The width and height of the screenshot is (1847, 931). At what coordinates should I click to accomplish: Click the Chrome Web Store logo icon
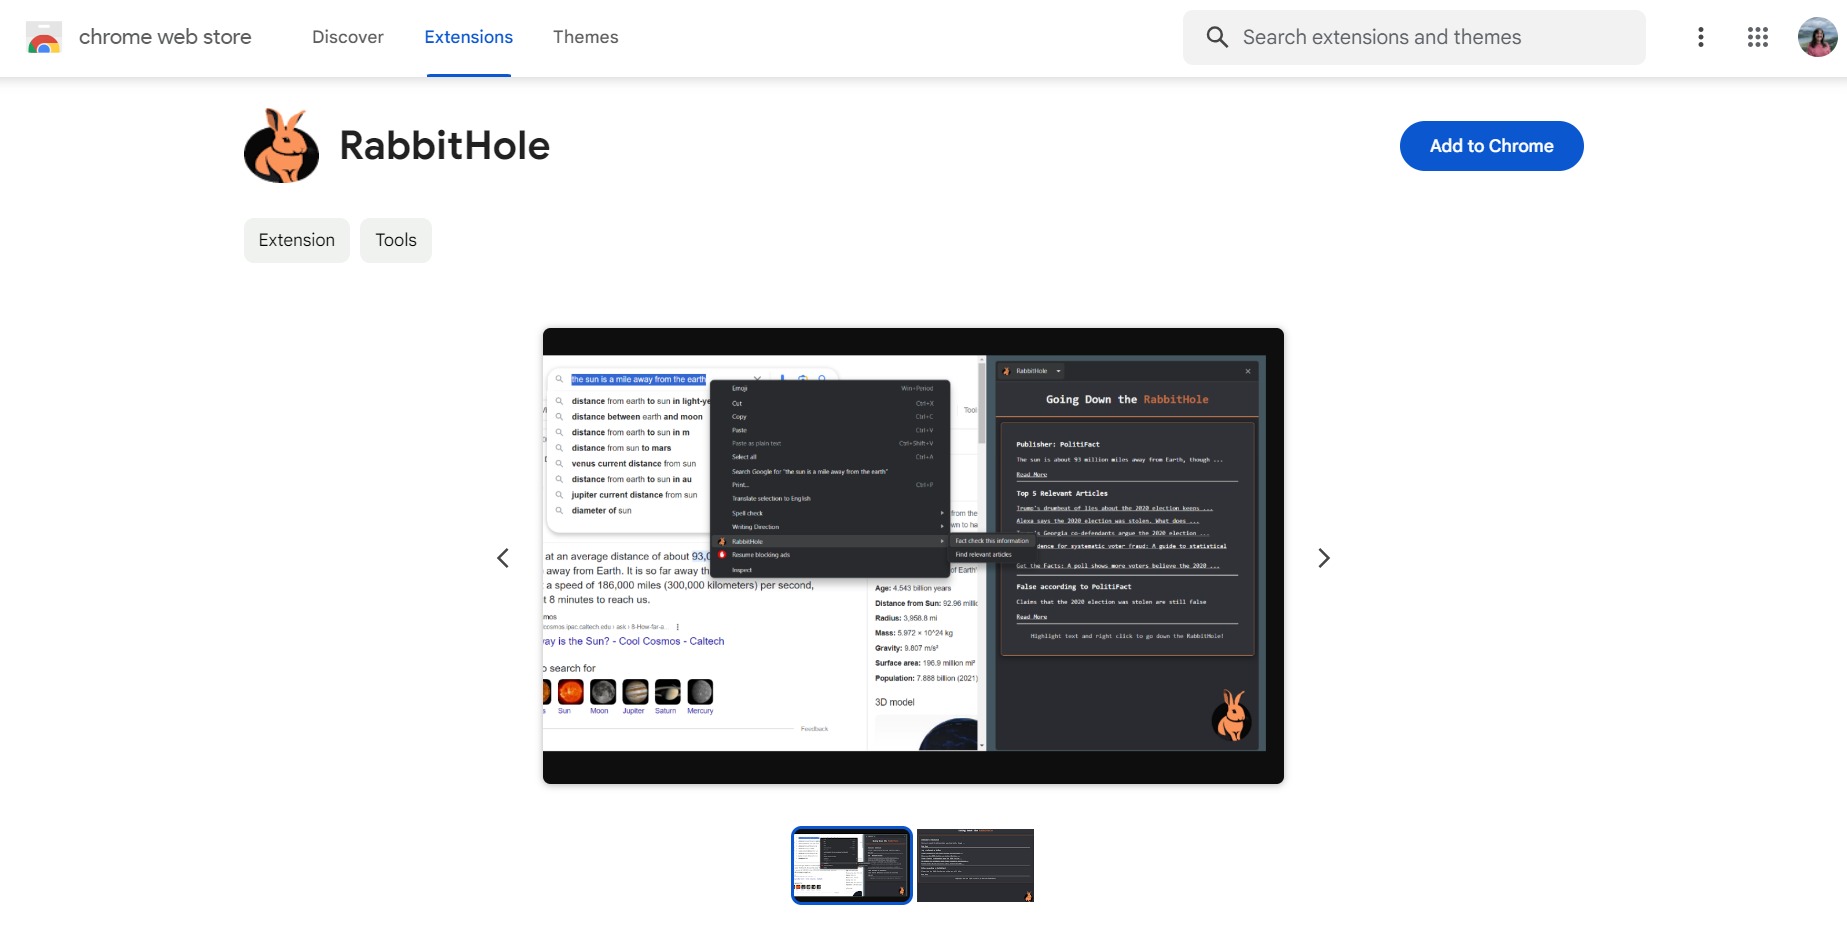coord(44,37)
